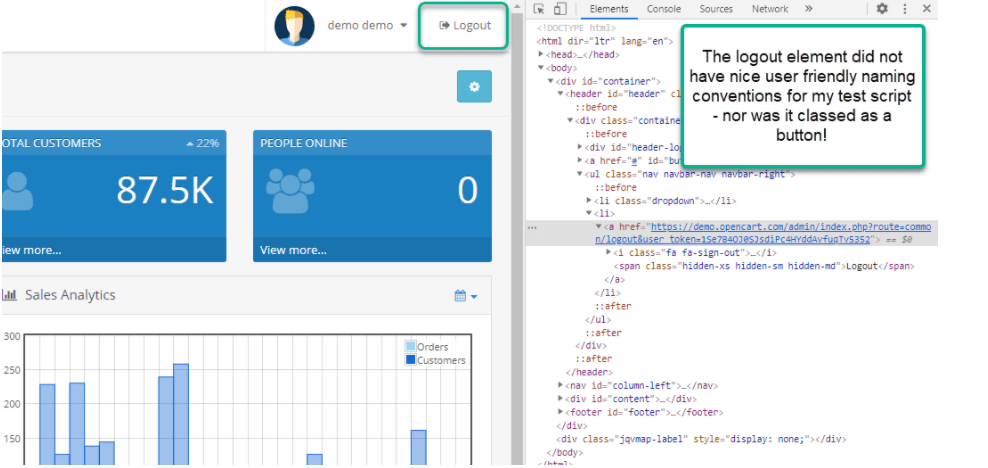Open the Sales Analytics calendar range dropdown

[465, 296]
